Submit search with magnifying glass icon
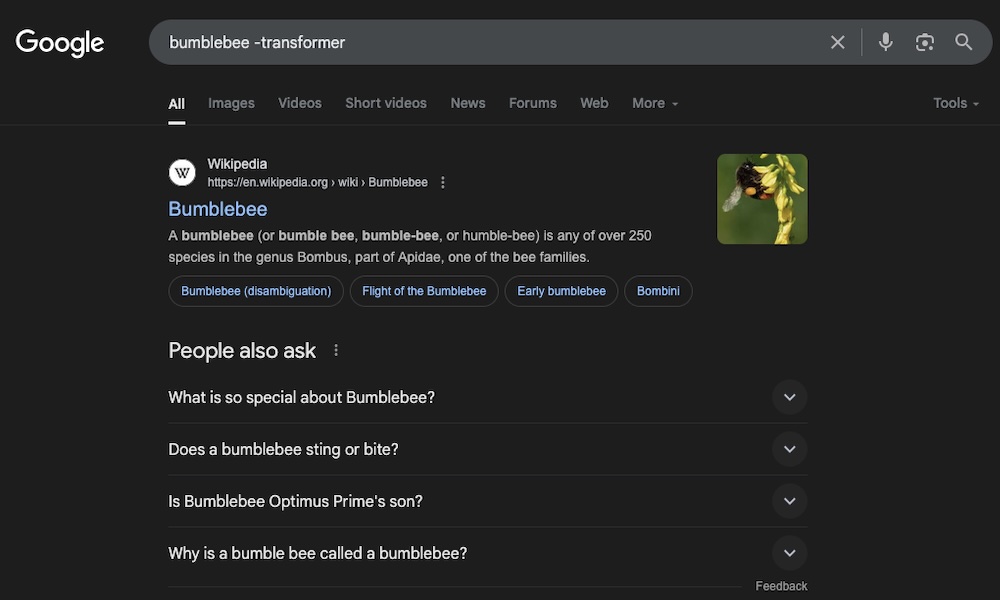 click(x=963, y=42)
